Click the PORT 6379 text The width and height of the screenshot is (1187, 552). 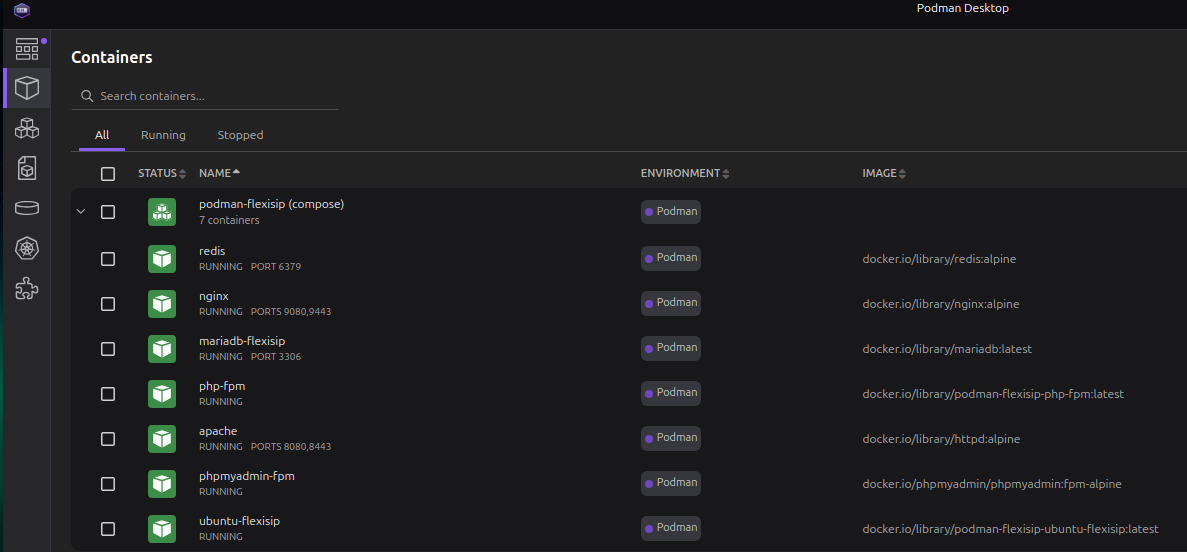pyautogui.click(x=276, y=267)
